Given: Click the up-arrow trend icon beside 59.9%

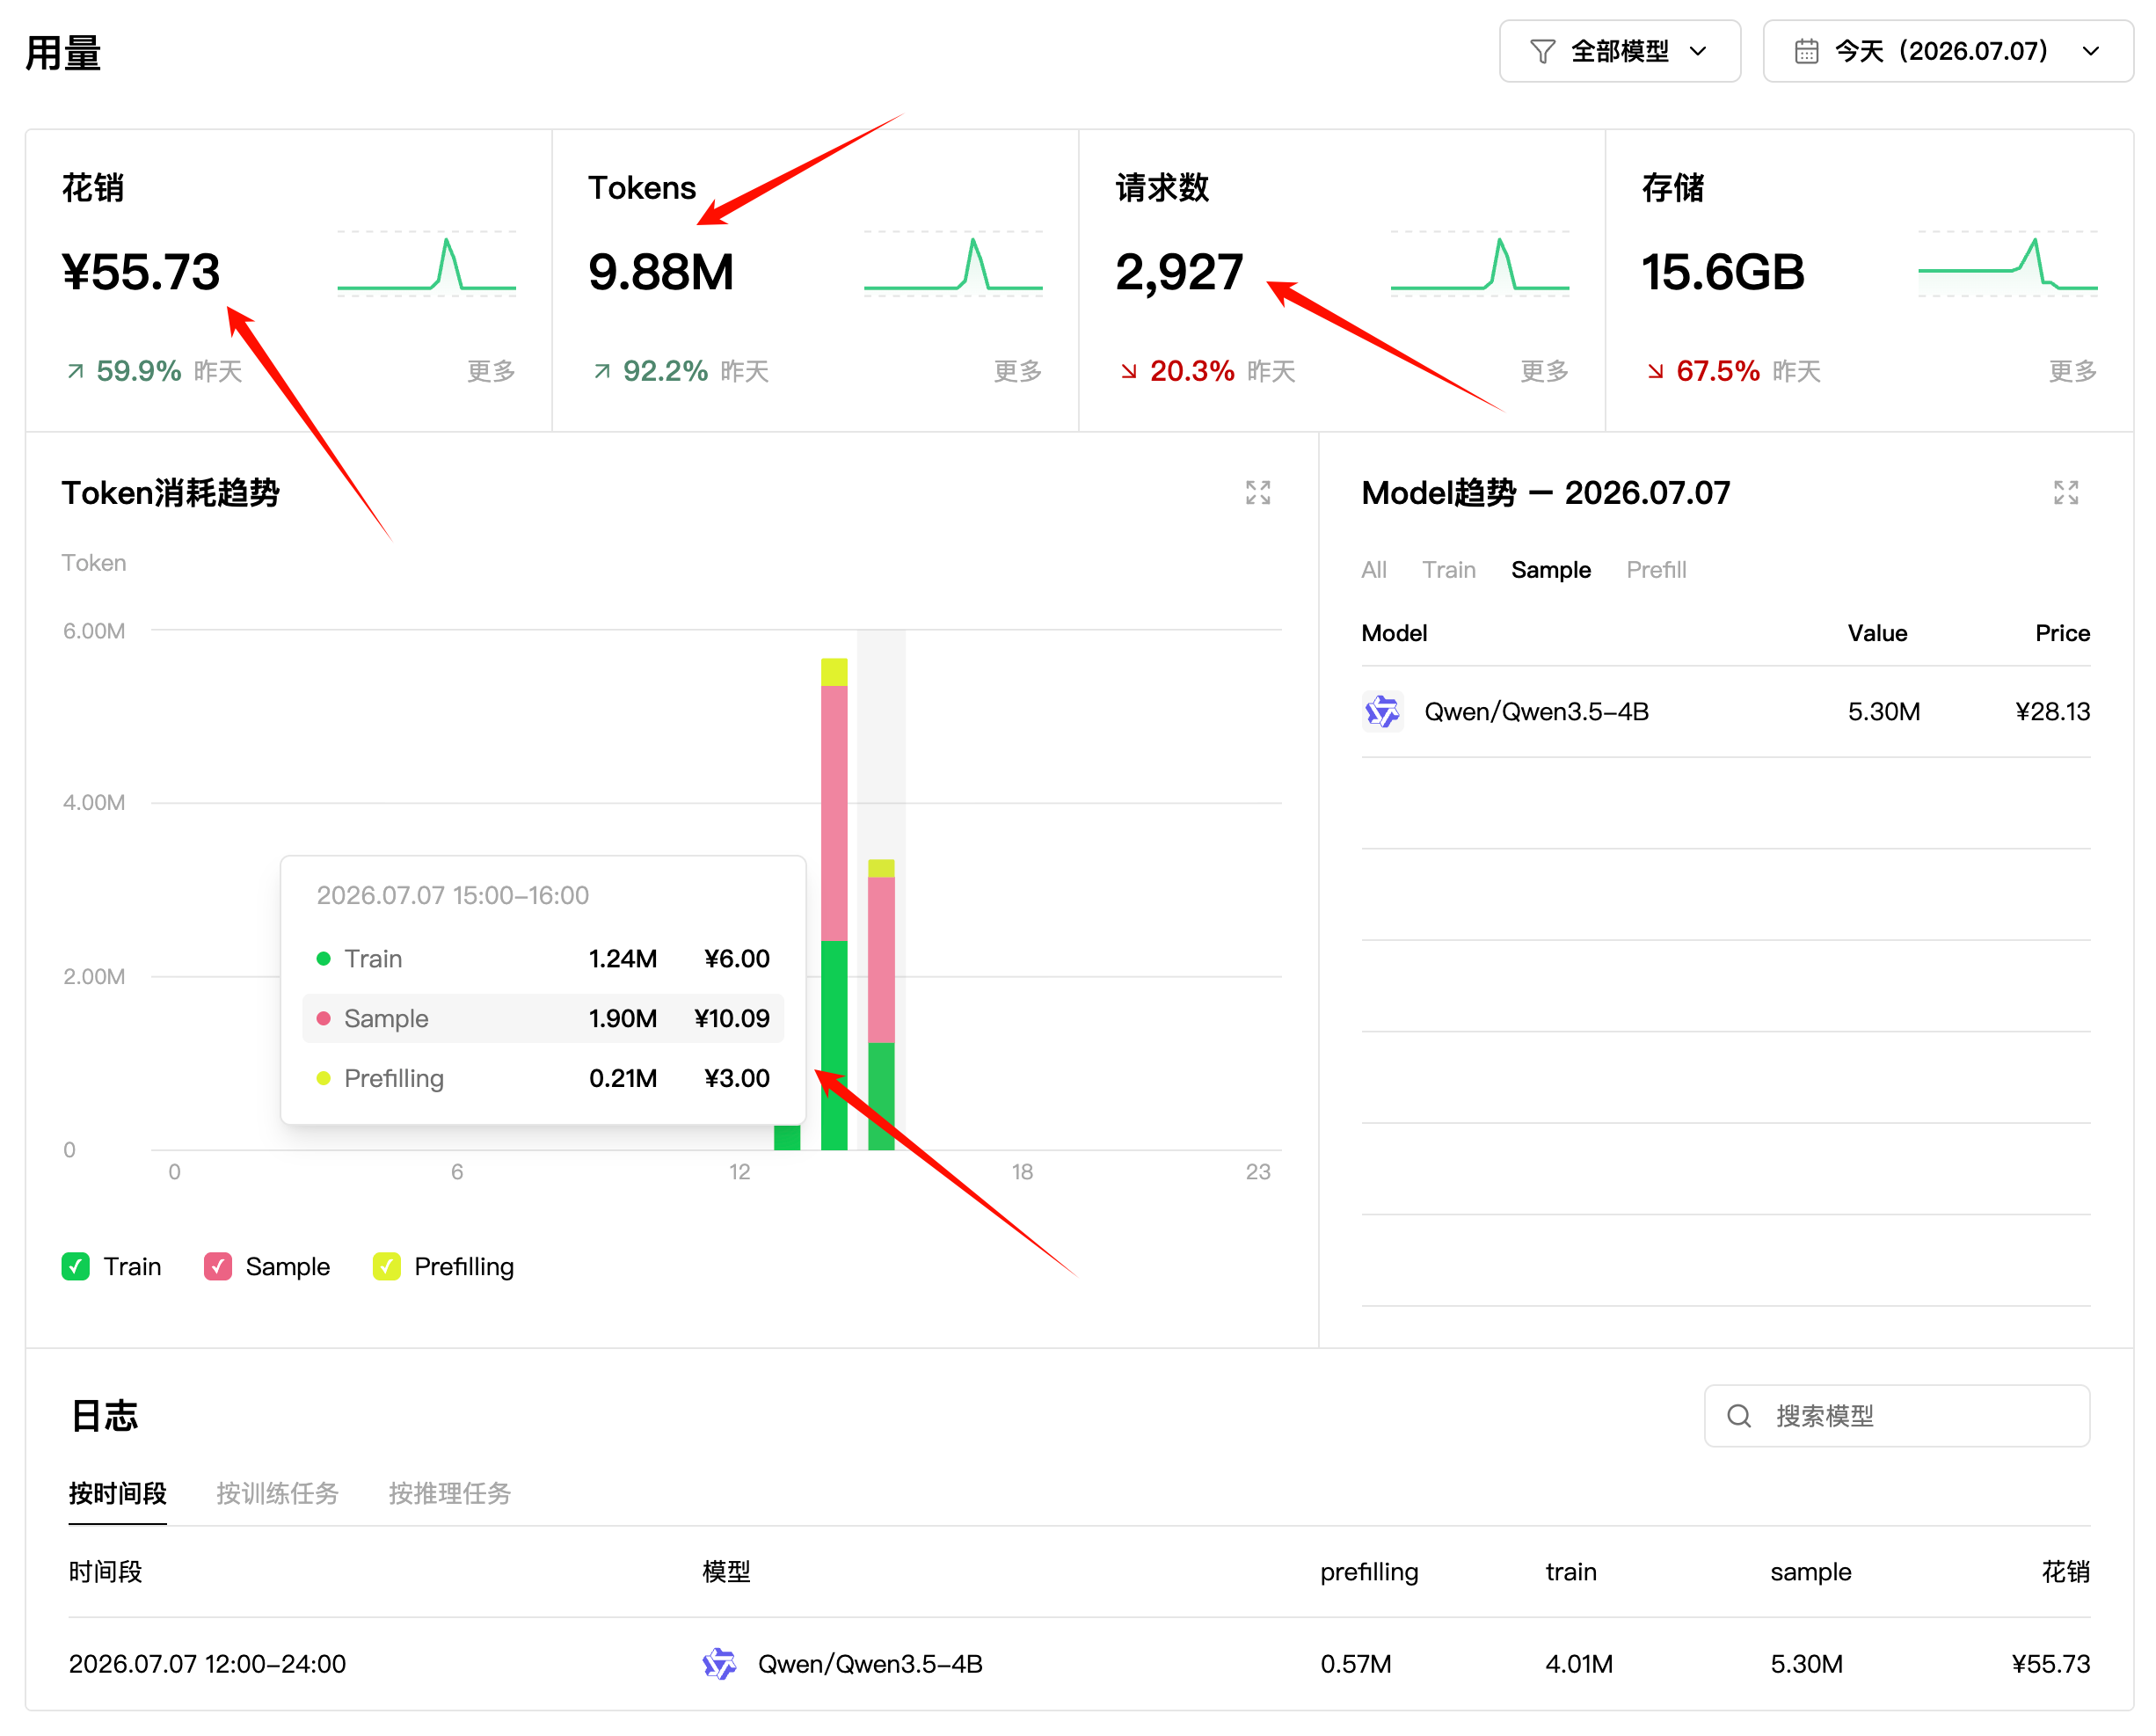Looking at the screenshot, I should click(75, 371).
